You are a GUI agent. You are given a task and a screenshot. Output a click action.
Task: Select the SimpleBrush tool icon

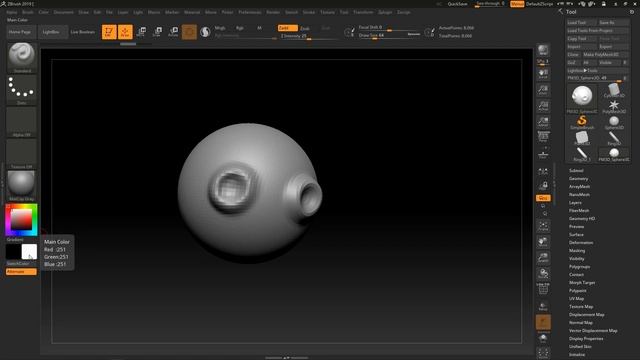pos(582,122)
